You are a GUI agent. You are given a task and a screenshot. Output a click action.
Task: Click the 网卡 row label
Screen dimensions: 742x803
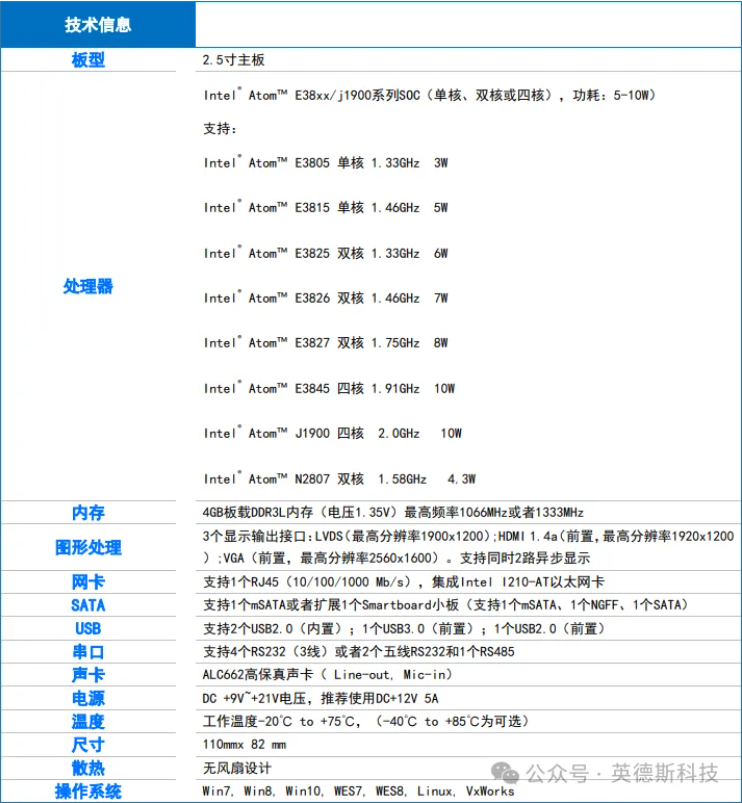[88, 582]
